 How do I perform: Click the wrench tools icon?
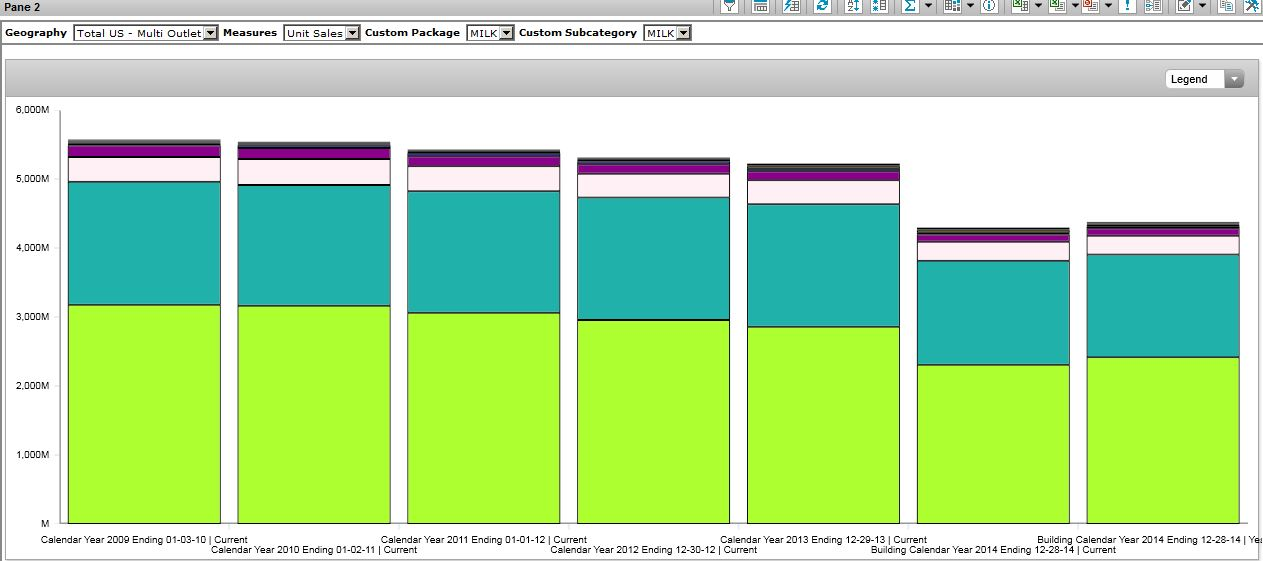pyautogui.click(x=1252, y=6)
